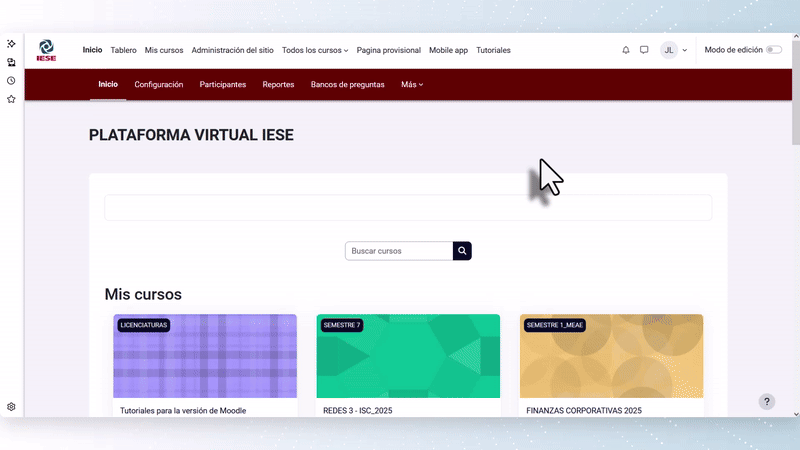The width and height of the screenshot is (800, 450).
Task: Switch to the Participantes tab
Action: 223,85
